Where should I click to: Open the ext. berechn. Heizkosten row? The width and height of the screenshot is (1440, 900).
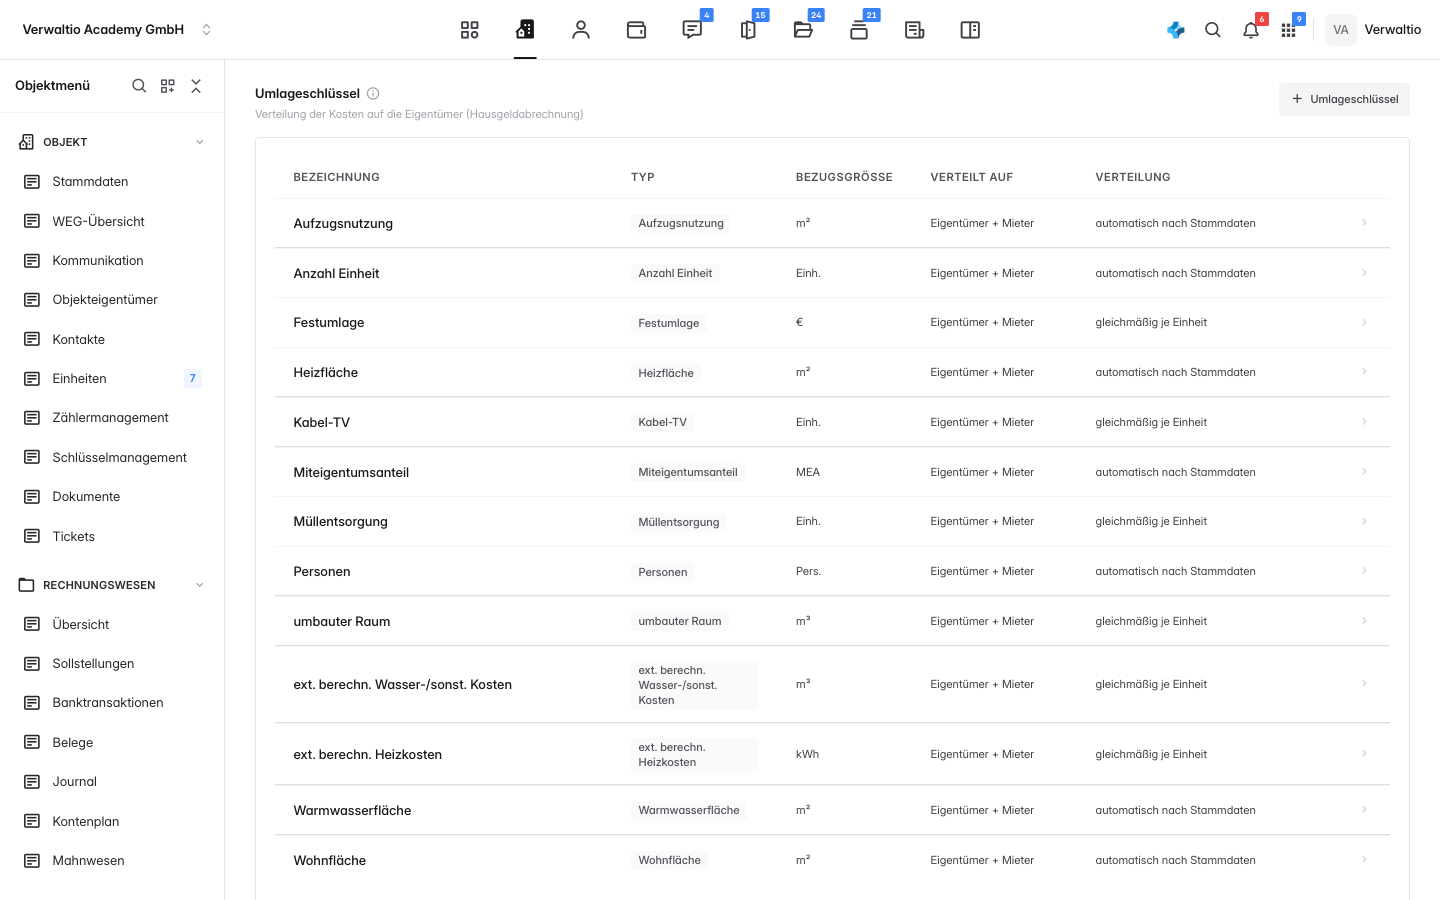(x=832, y=754)
